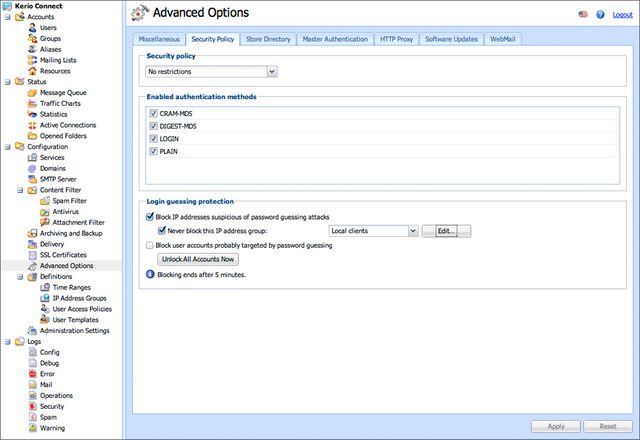Open the Debug log item
The height and width of the screenshot is (440, 640).
tap(49, 363)
